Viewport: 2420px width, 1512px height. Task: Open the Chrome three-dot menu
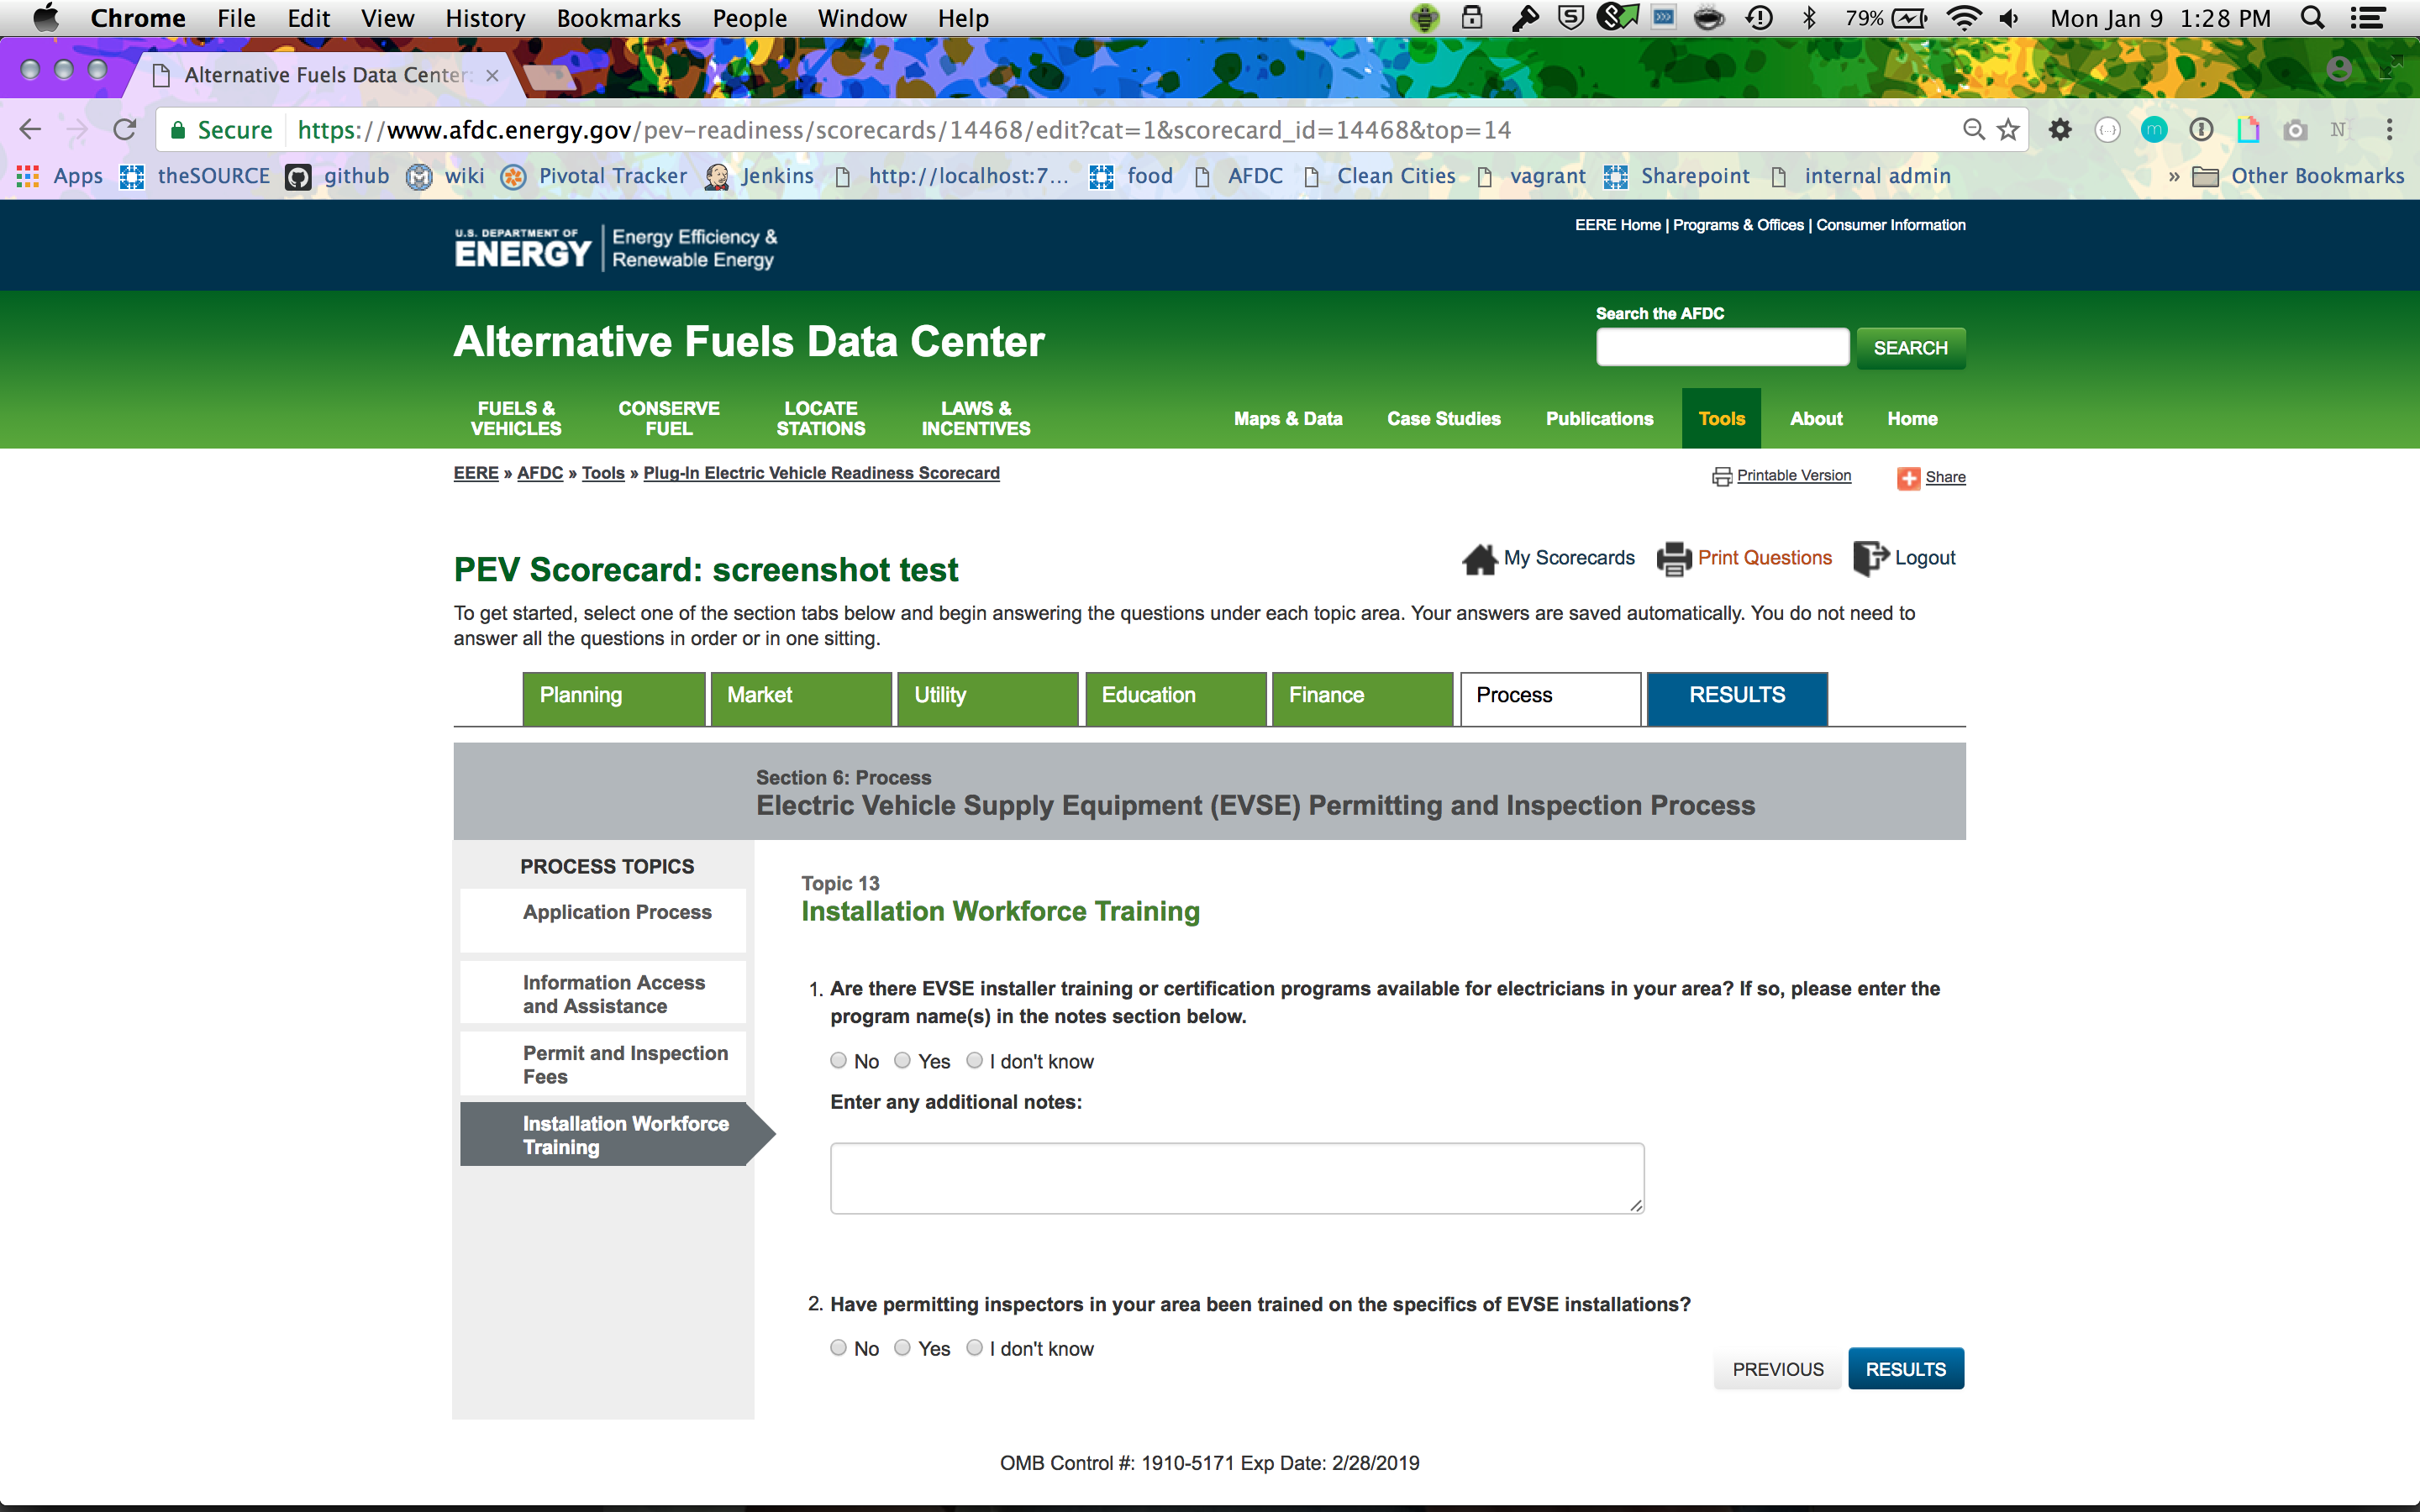click(x=2389, y=130)
